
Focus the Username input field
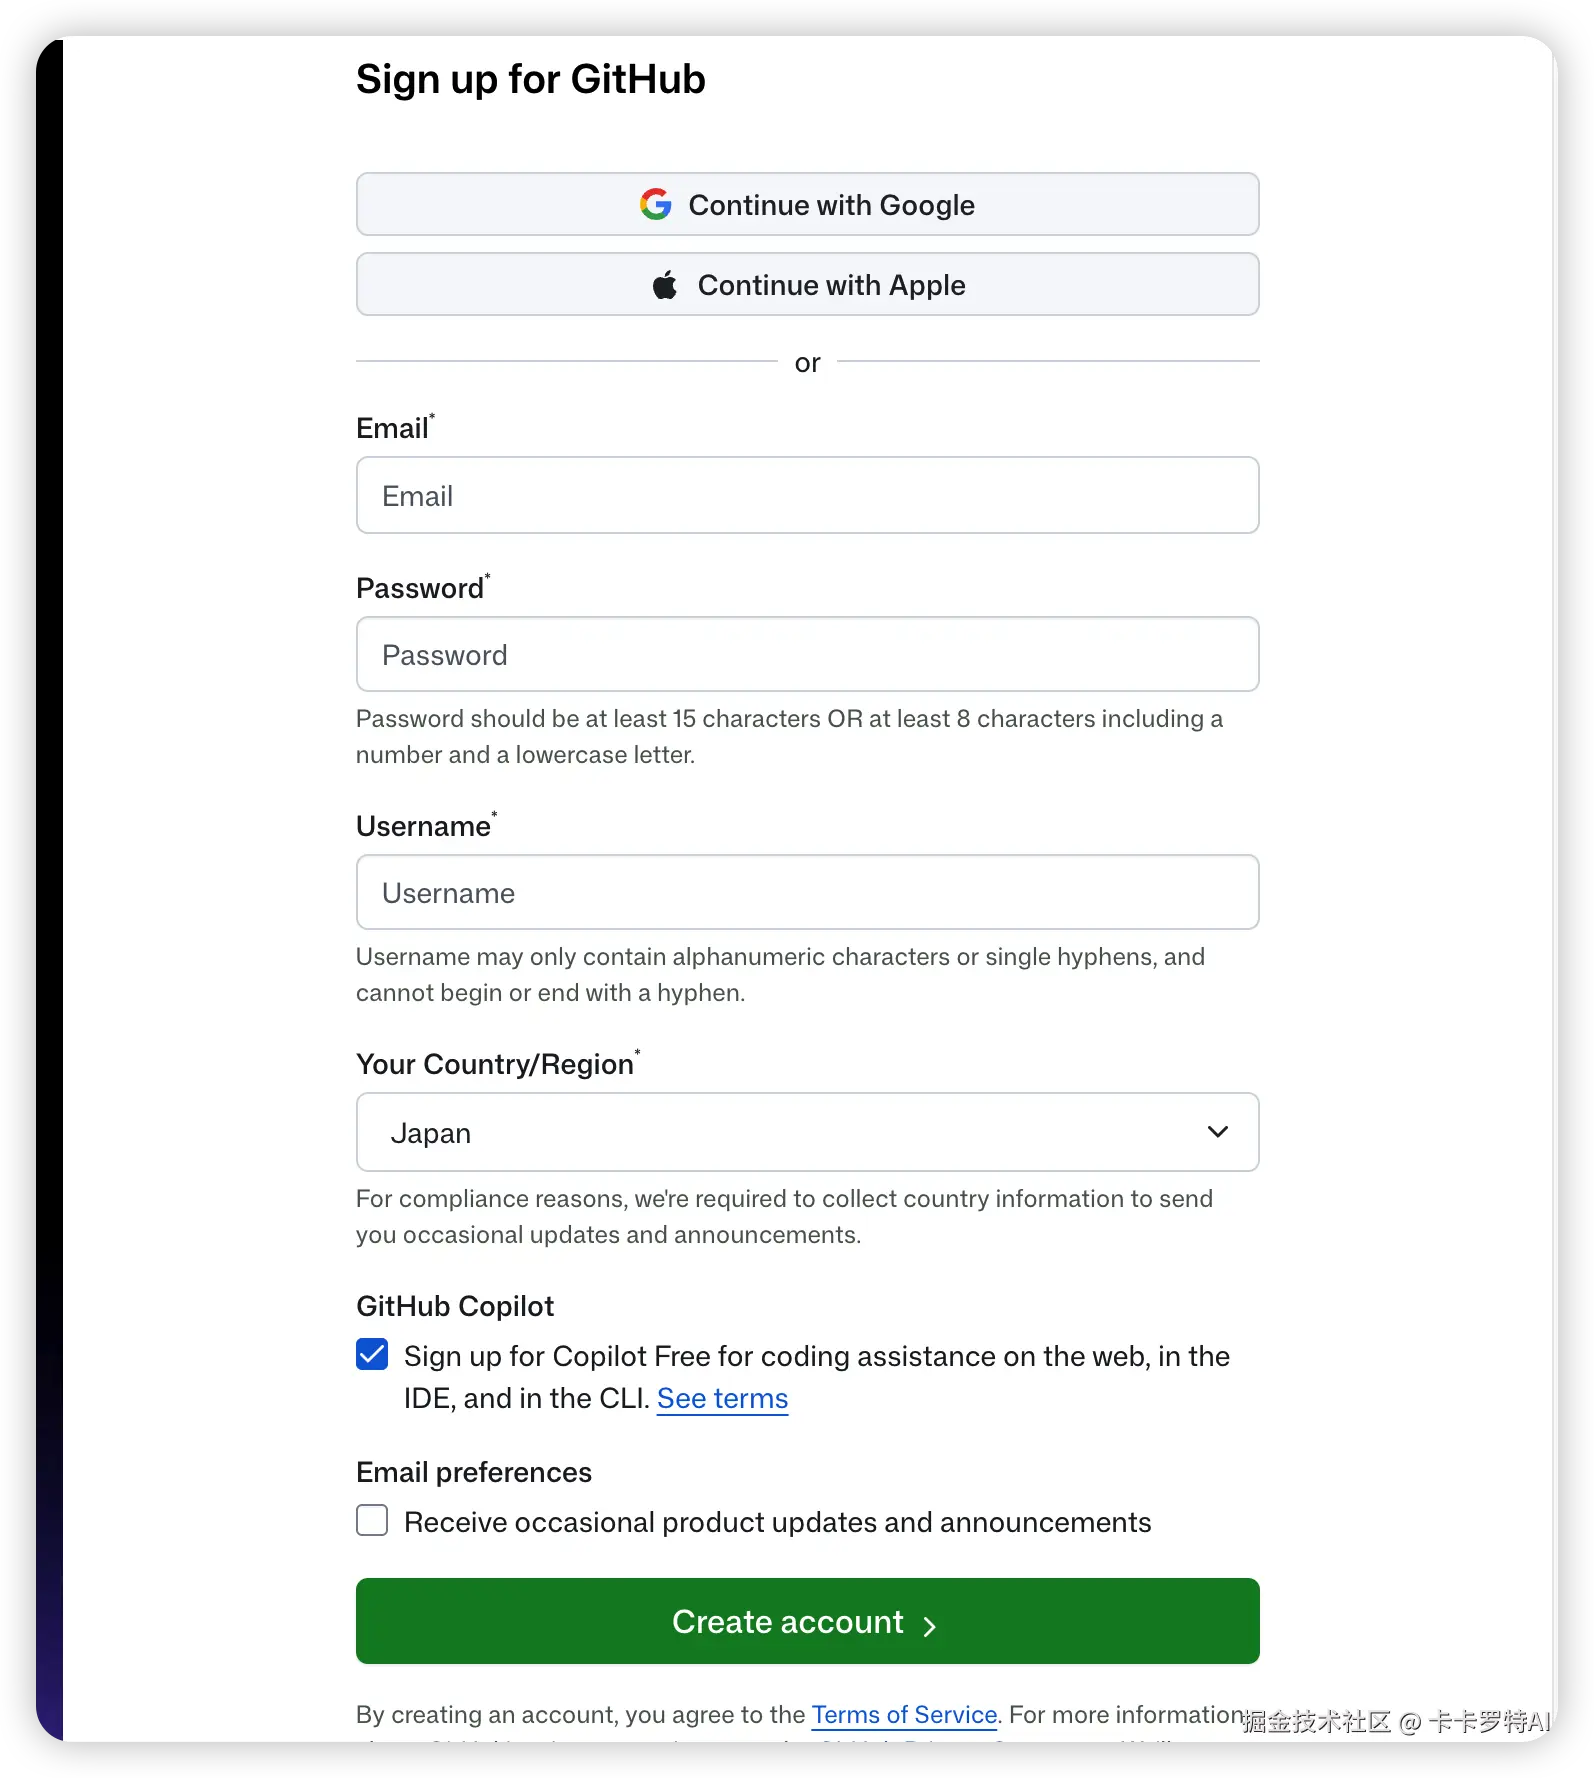(807, 892)
